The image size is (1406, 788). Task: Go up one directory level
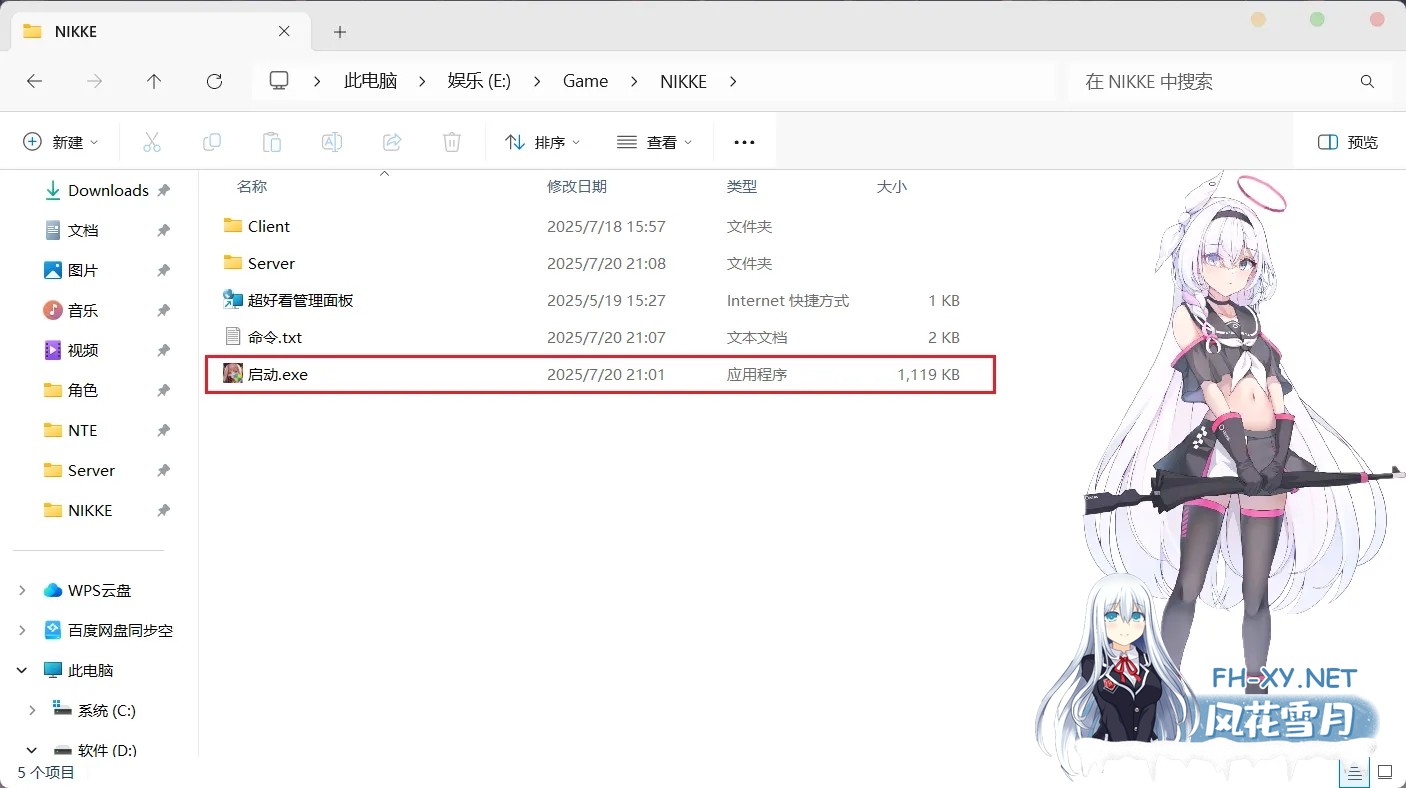click(x=154, y=81)
